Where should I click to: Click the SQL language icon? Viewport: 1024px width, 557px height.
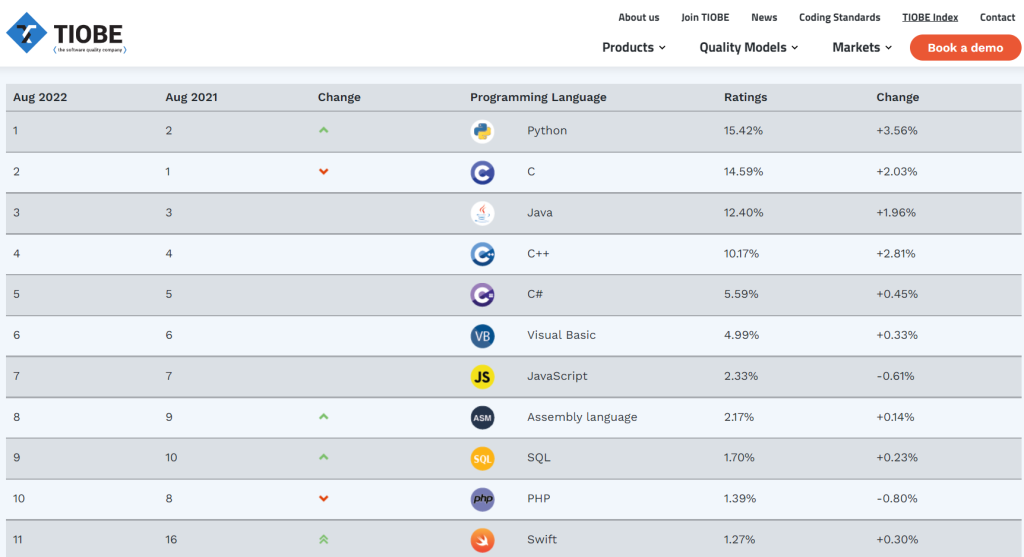tap(482, 459)
